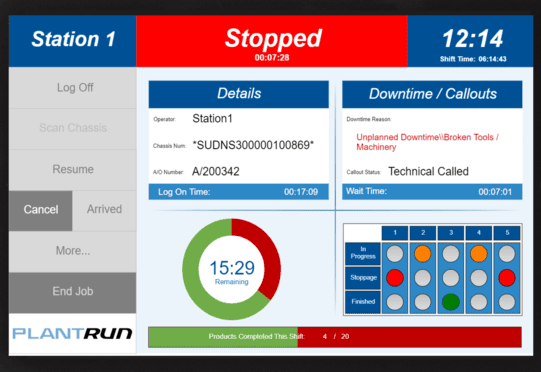The width and height of the screenshot is (541, 372).
Task: Resume the stopped job
Action: tap(72, 169)
